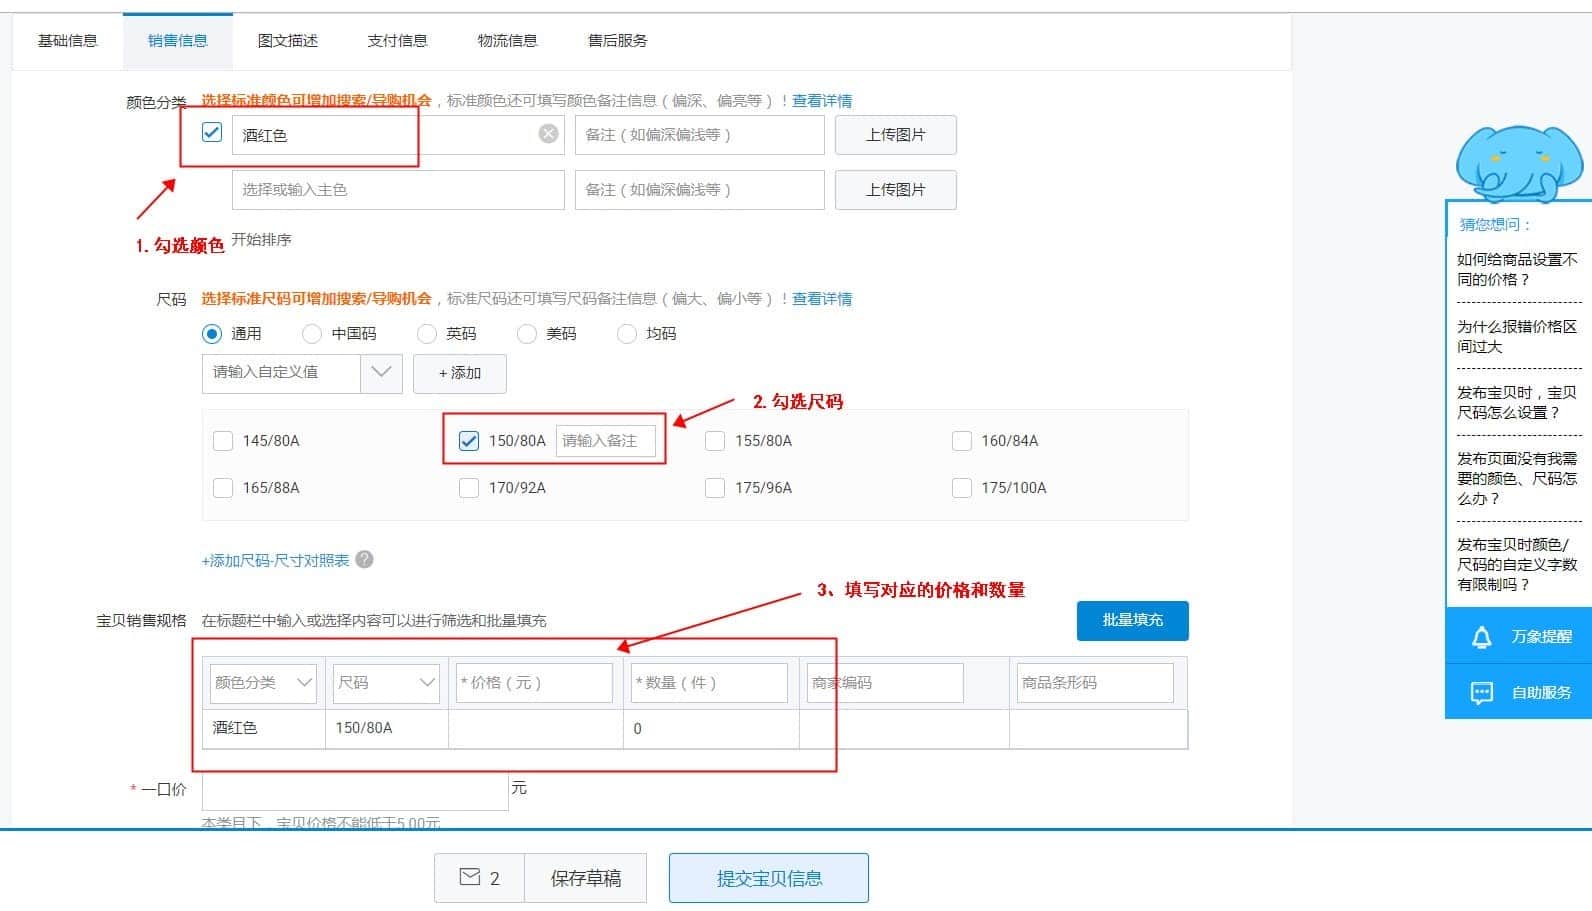Switch to the 支付信息 tab
The width and height of the screenshot is (1592, 911).
click(398, 40)
